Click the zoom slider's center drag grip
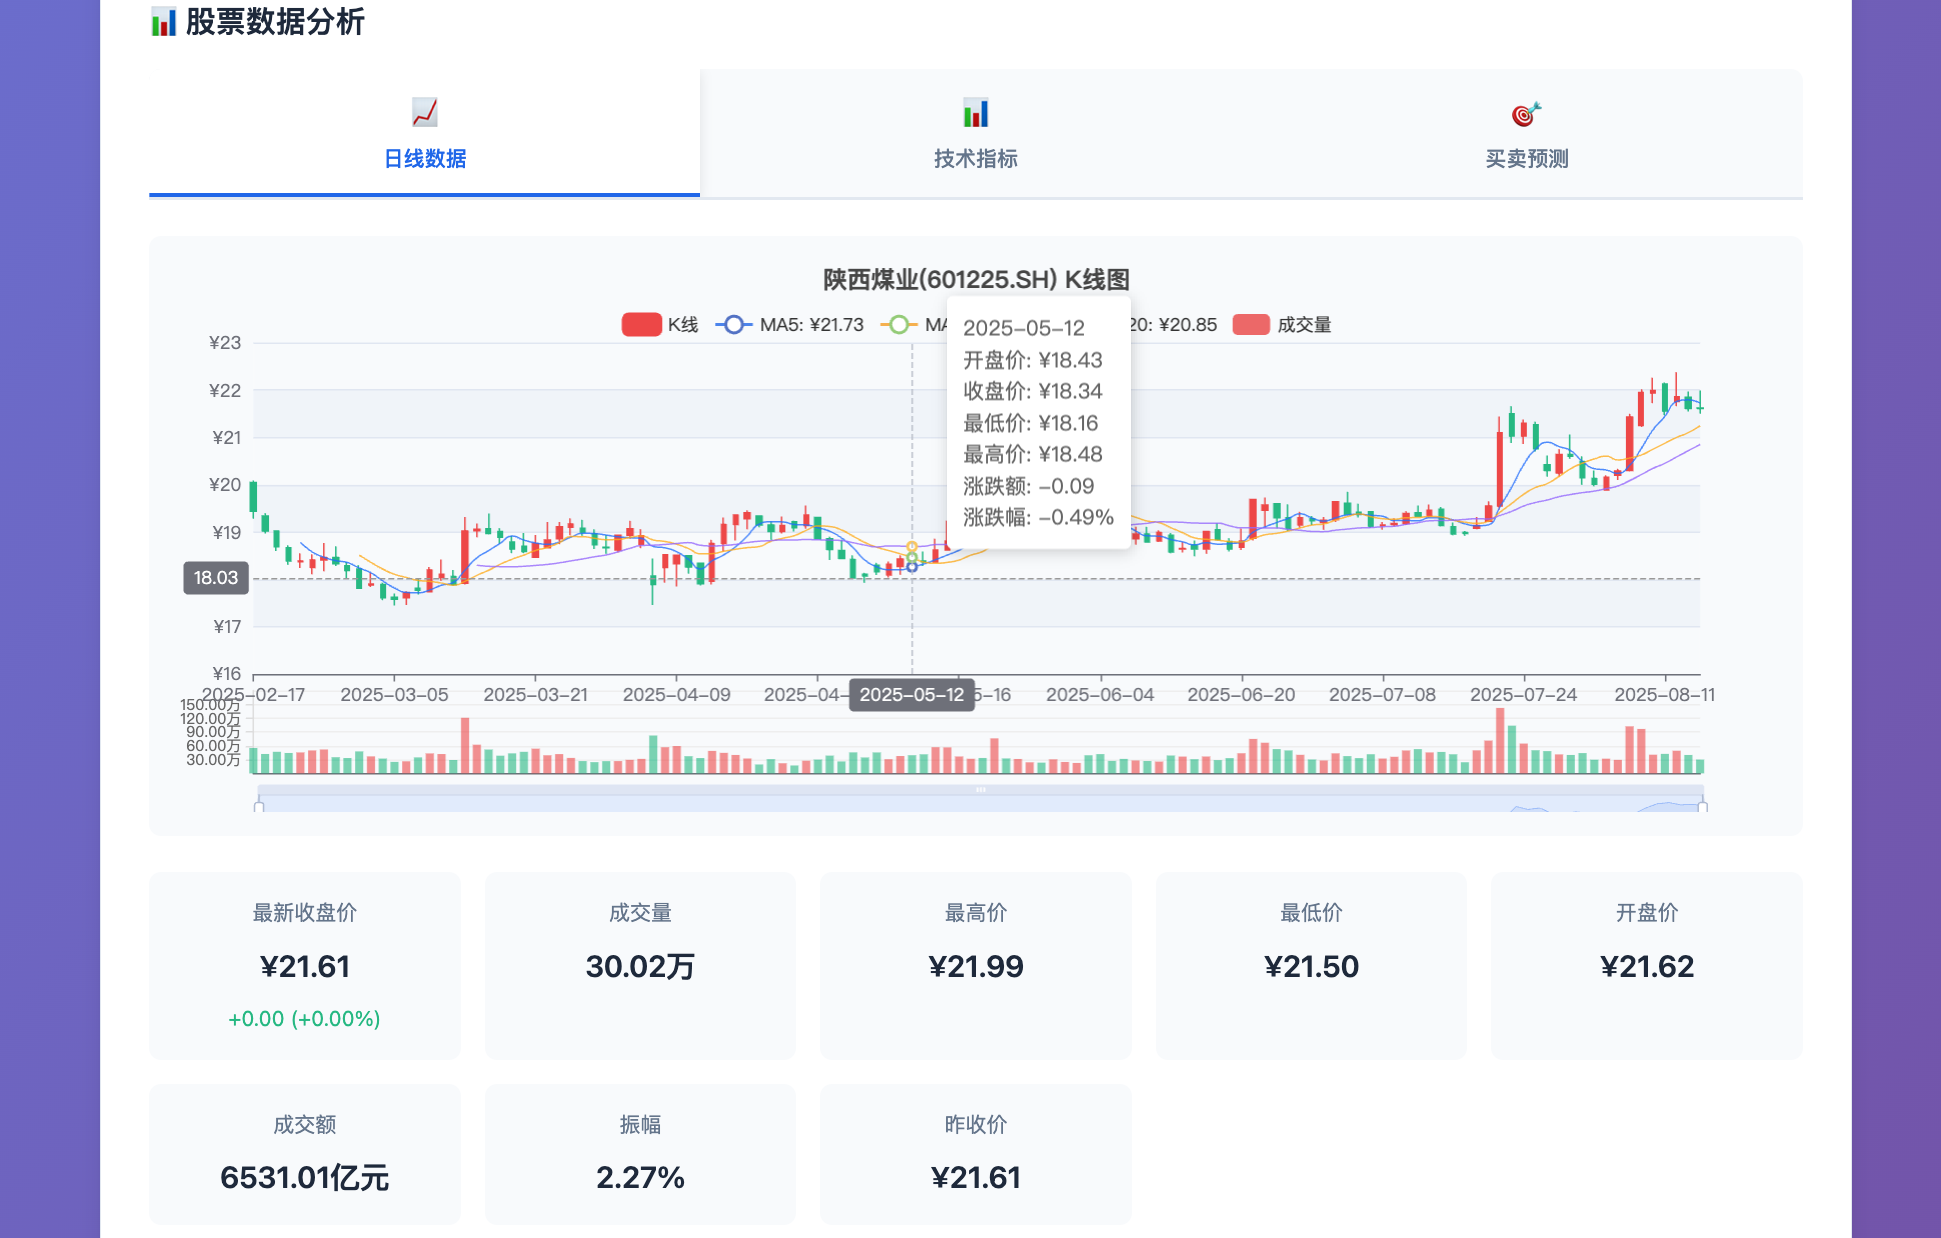 [x=980, y=790]
